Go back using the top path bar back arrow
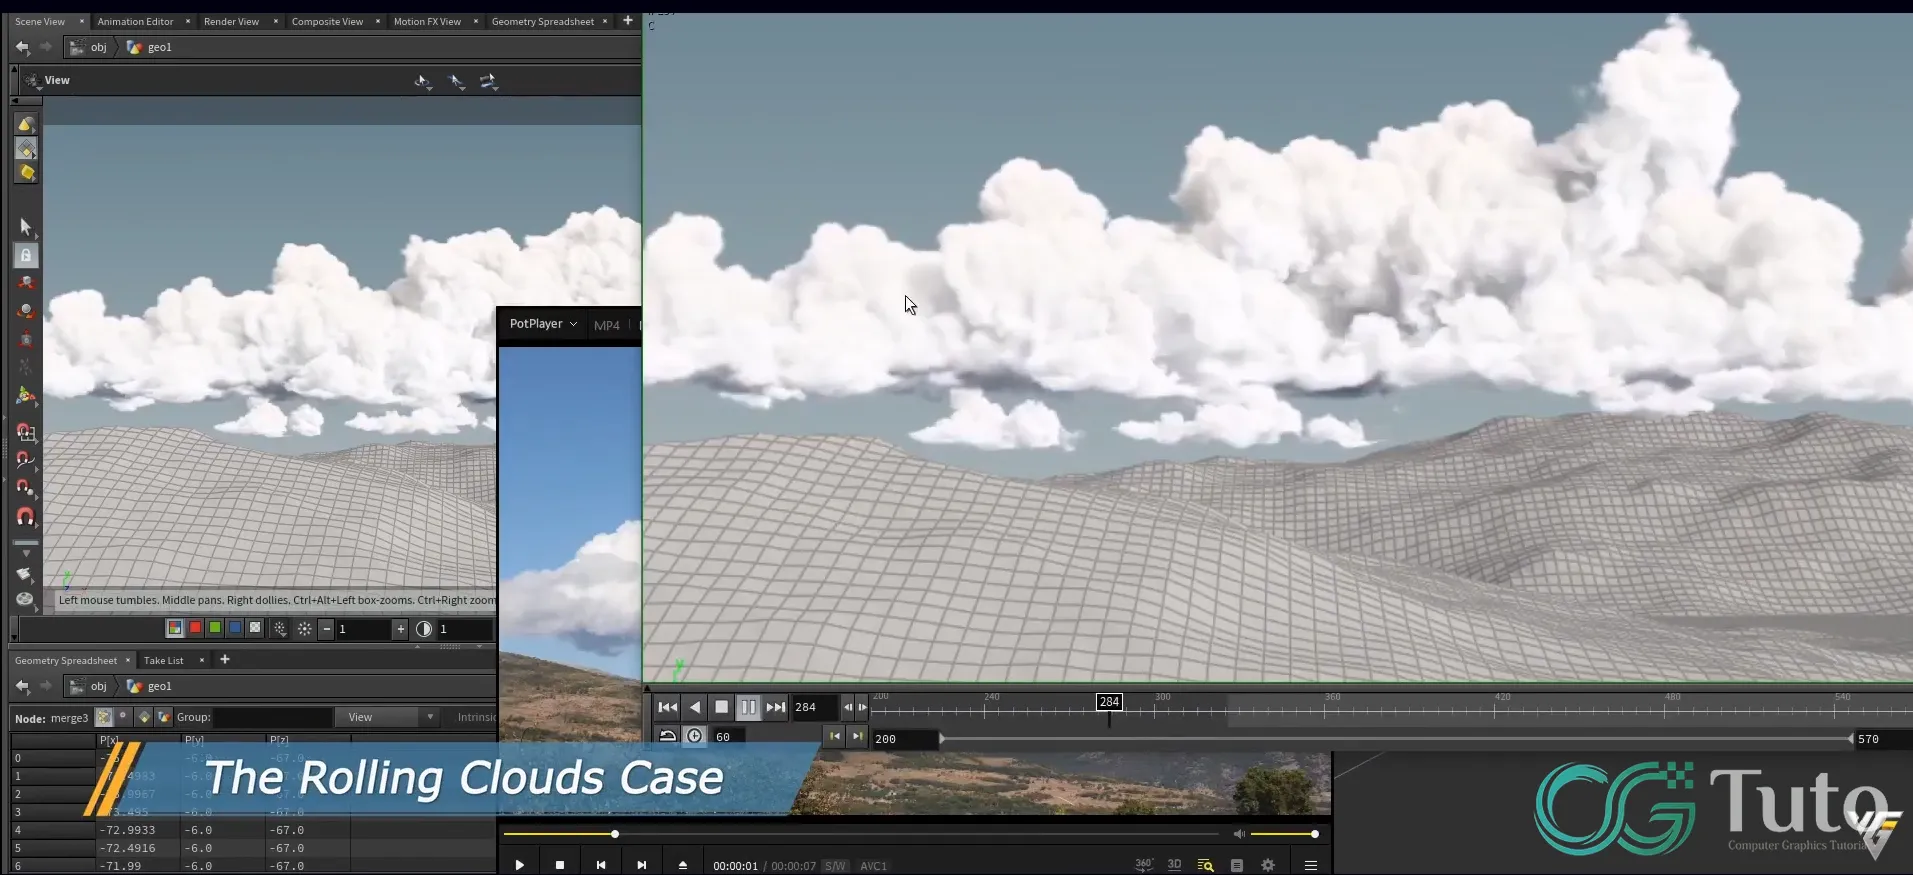 pos(22,47)
